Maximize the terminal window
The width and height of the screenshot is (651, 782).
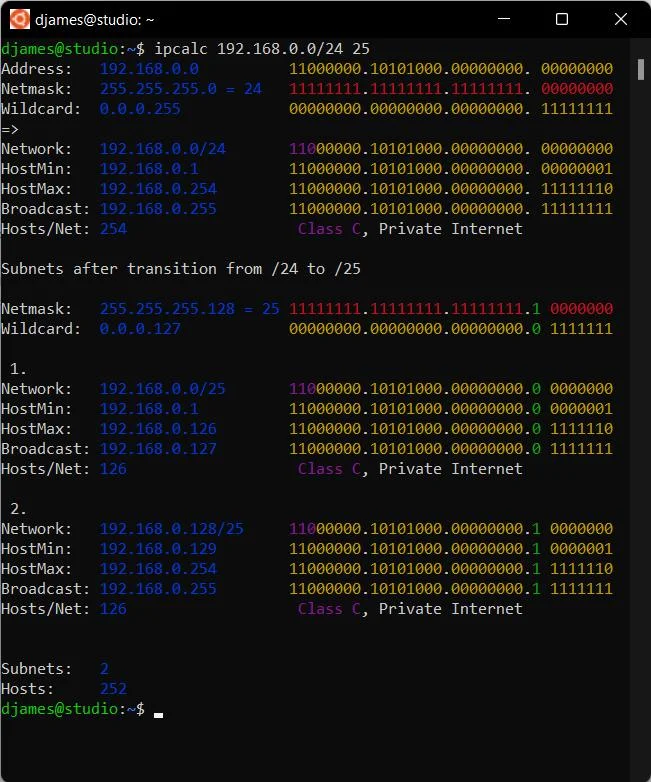pos(562,19)
